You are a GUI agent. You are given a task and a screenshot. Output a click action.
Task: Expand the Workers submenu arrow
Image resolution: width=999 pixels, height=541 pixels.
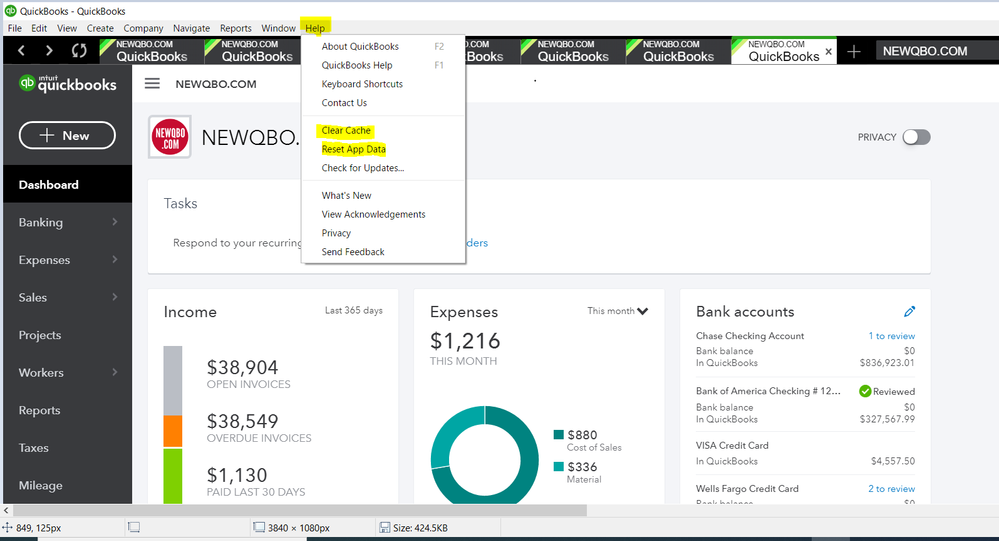point(115,372)
